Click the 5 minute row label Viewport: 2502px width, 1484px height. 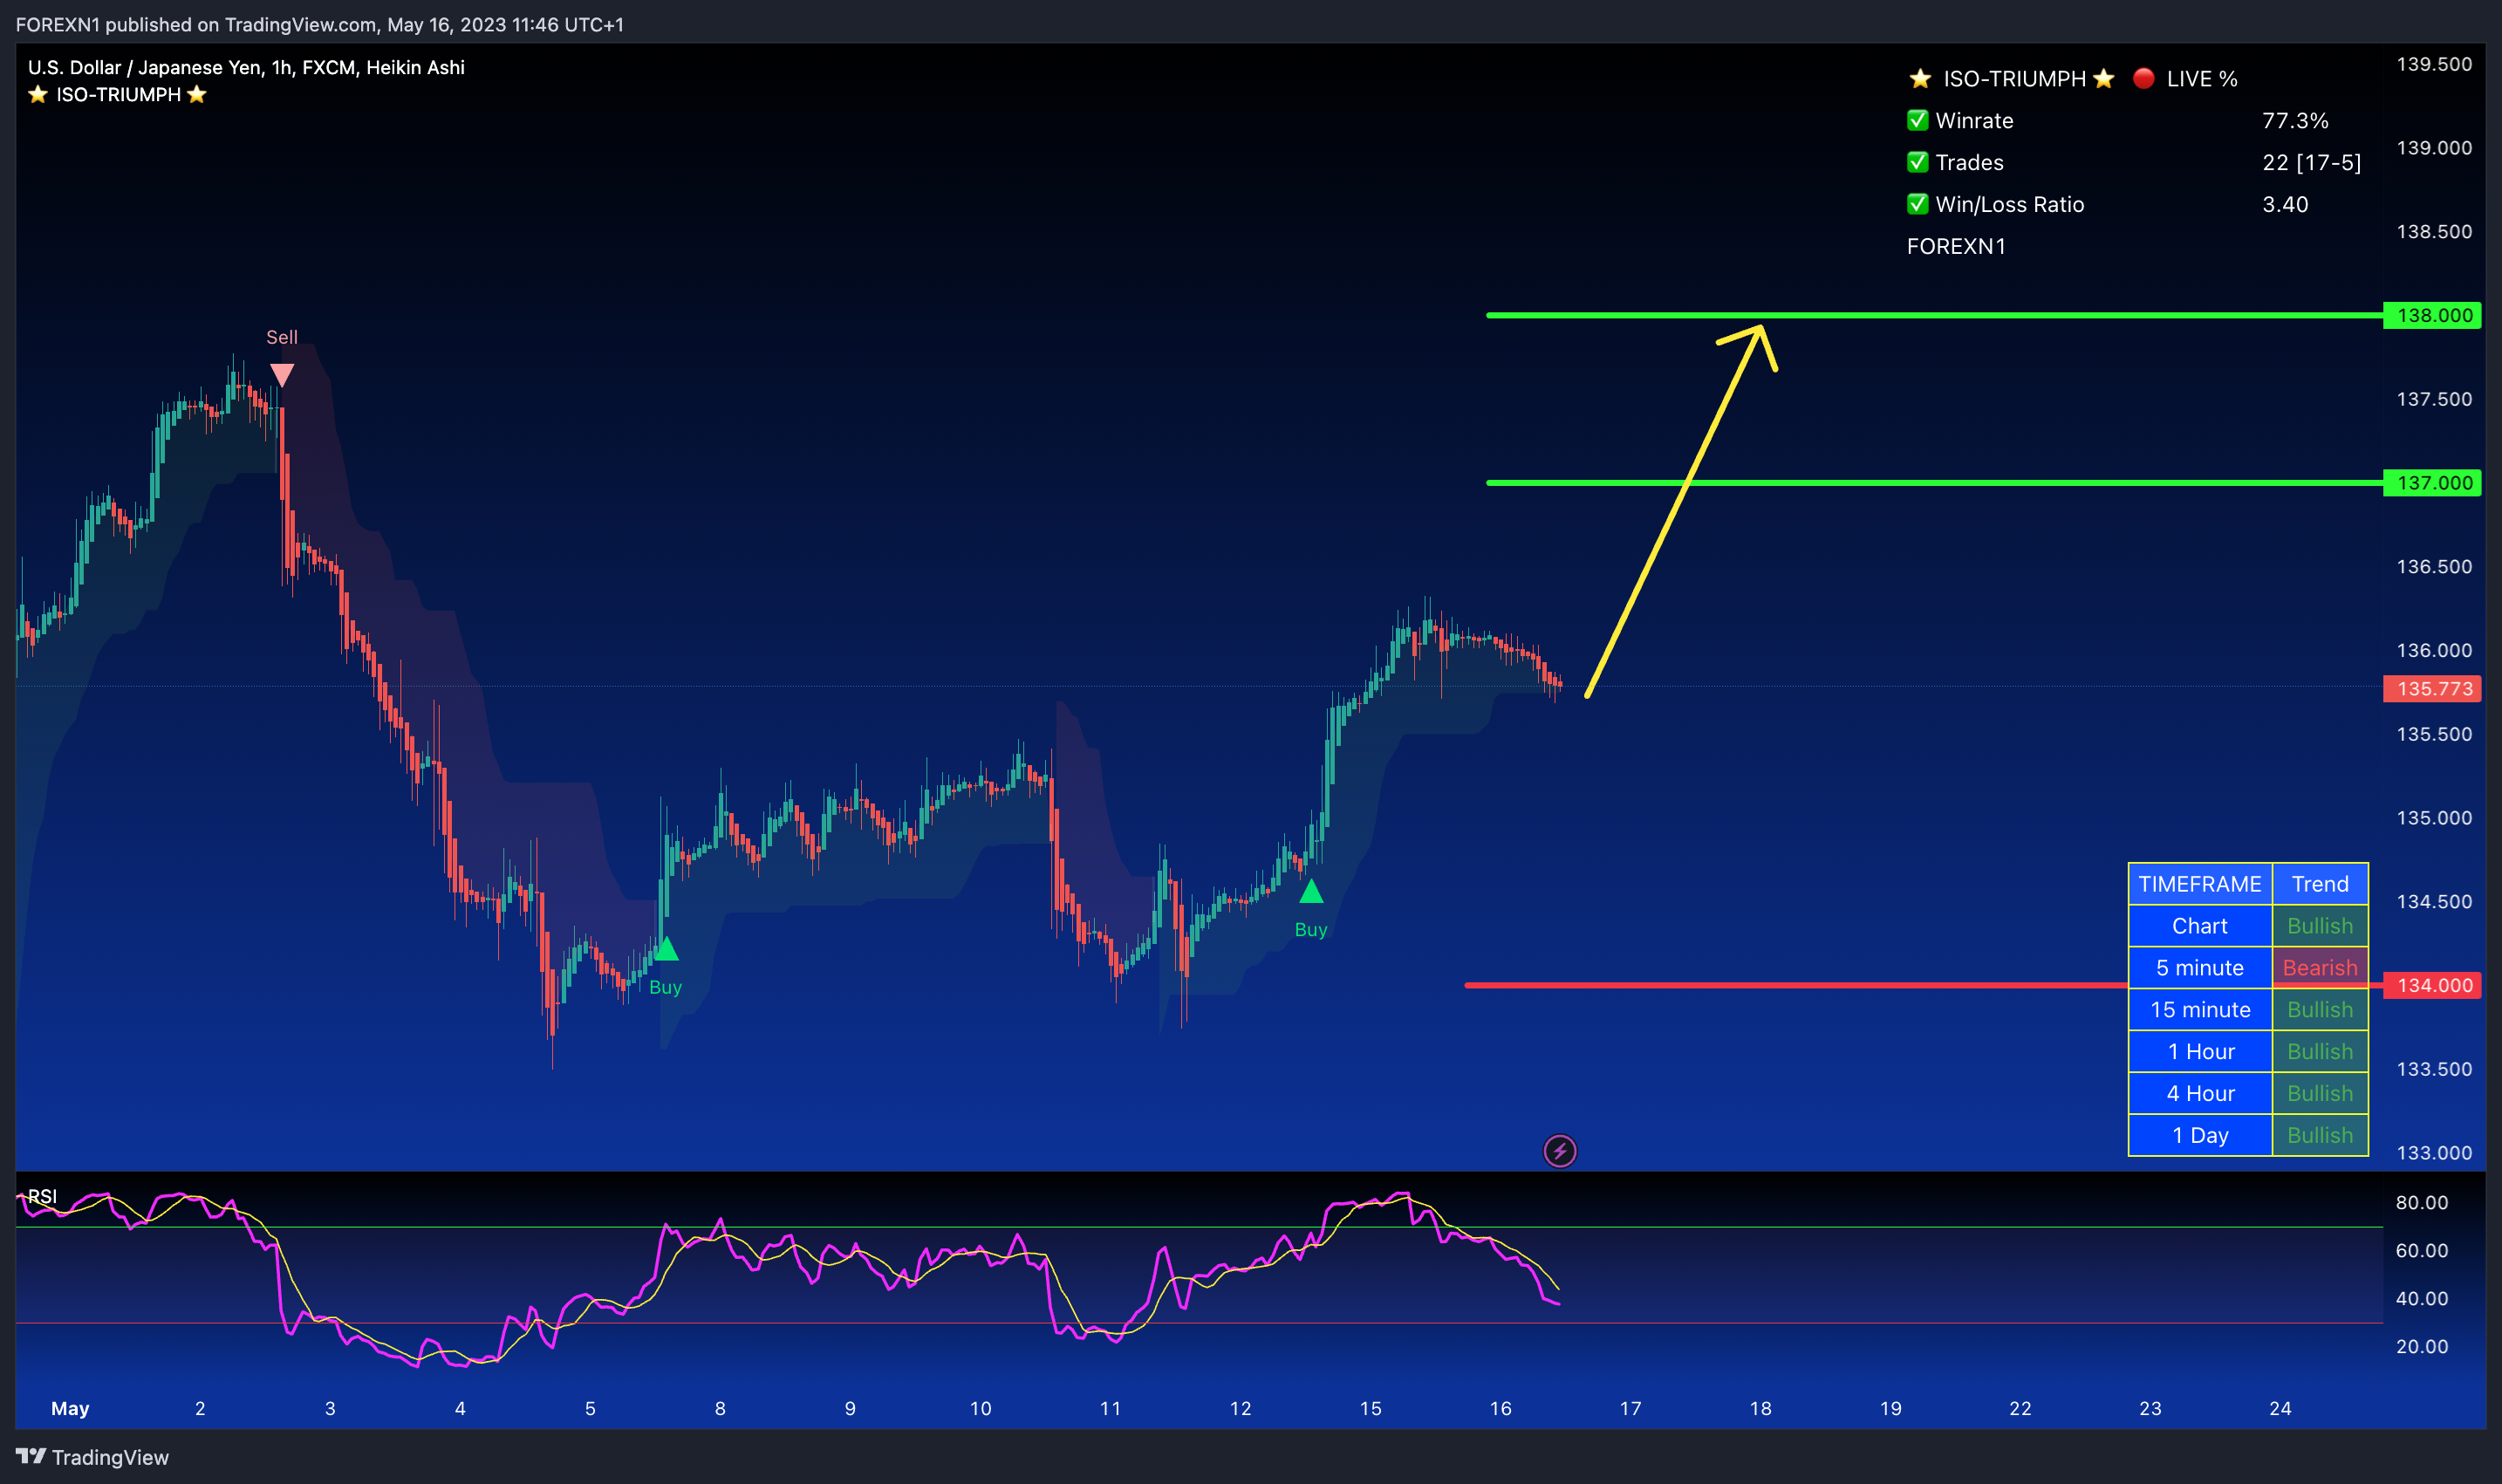2200,968
